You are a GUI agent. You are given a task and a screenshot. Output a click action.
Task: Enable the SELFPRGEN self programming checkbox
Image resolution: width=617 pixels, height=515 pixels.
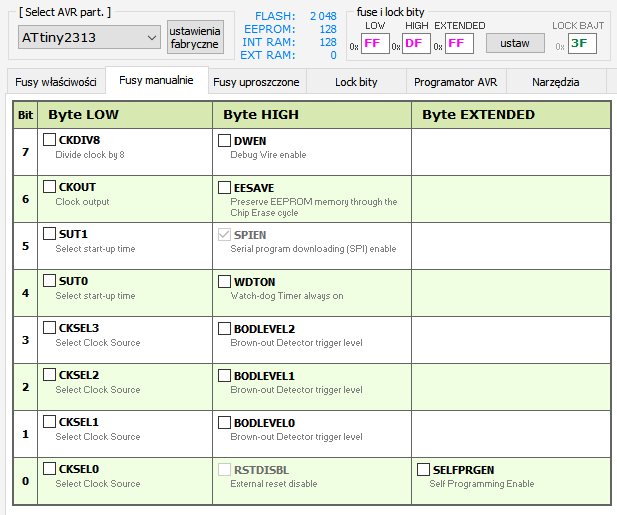423,469
